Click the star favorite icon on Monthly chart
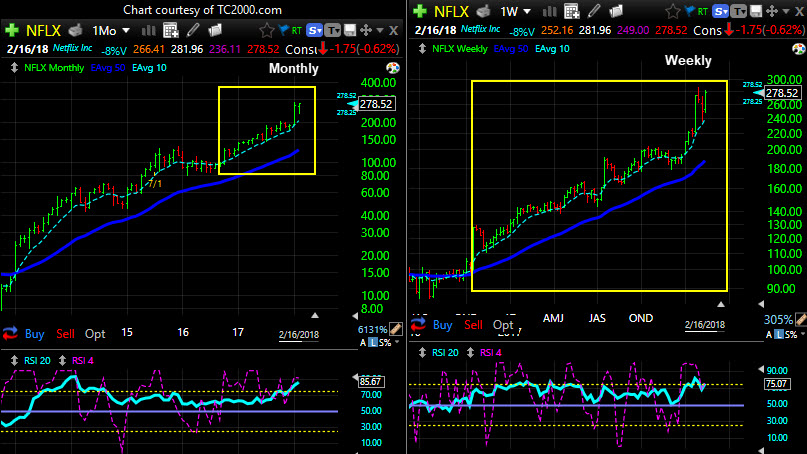This screenshot has height=454, width=807. click(267, 31)
